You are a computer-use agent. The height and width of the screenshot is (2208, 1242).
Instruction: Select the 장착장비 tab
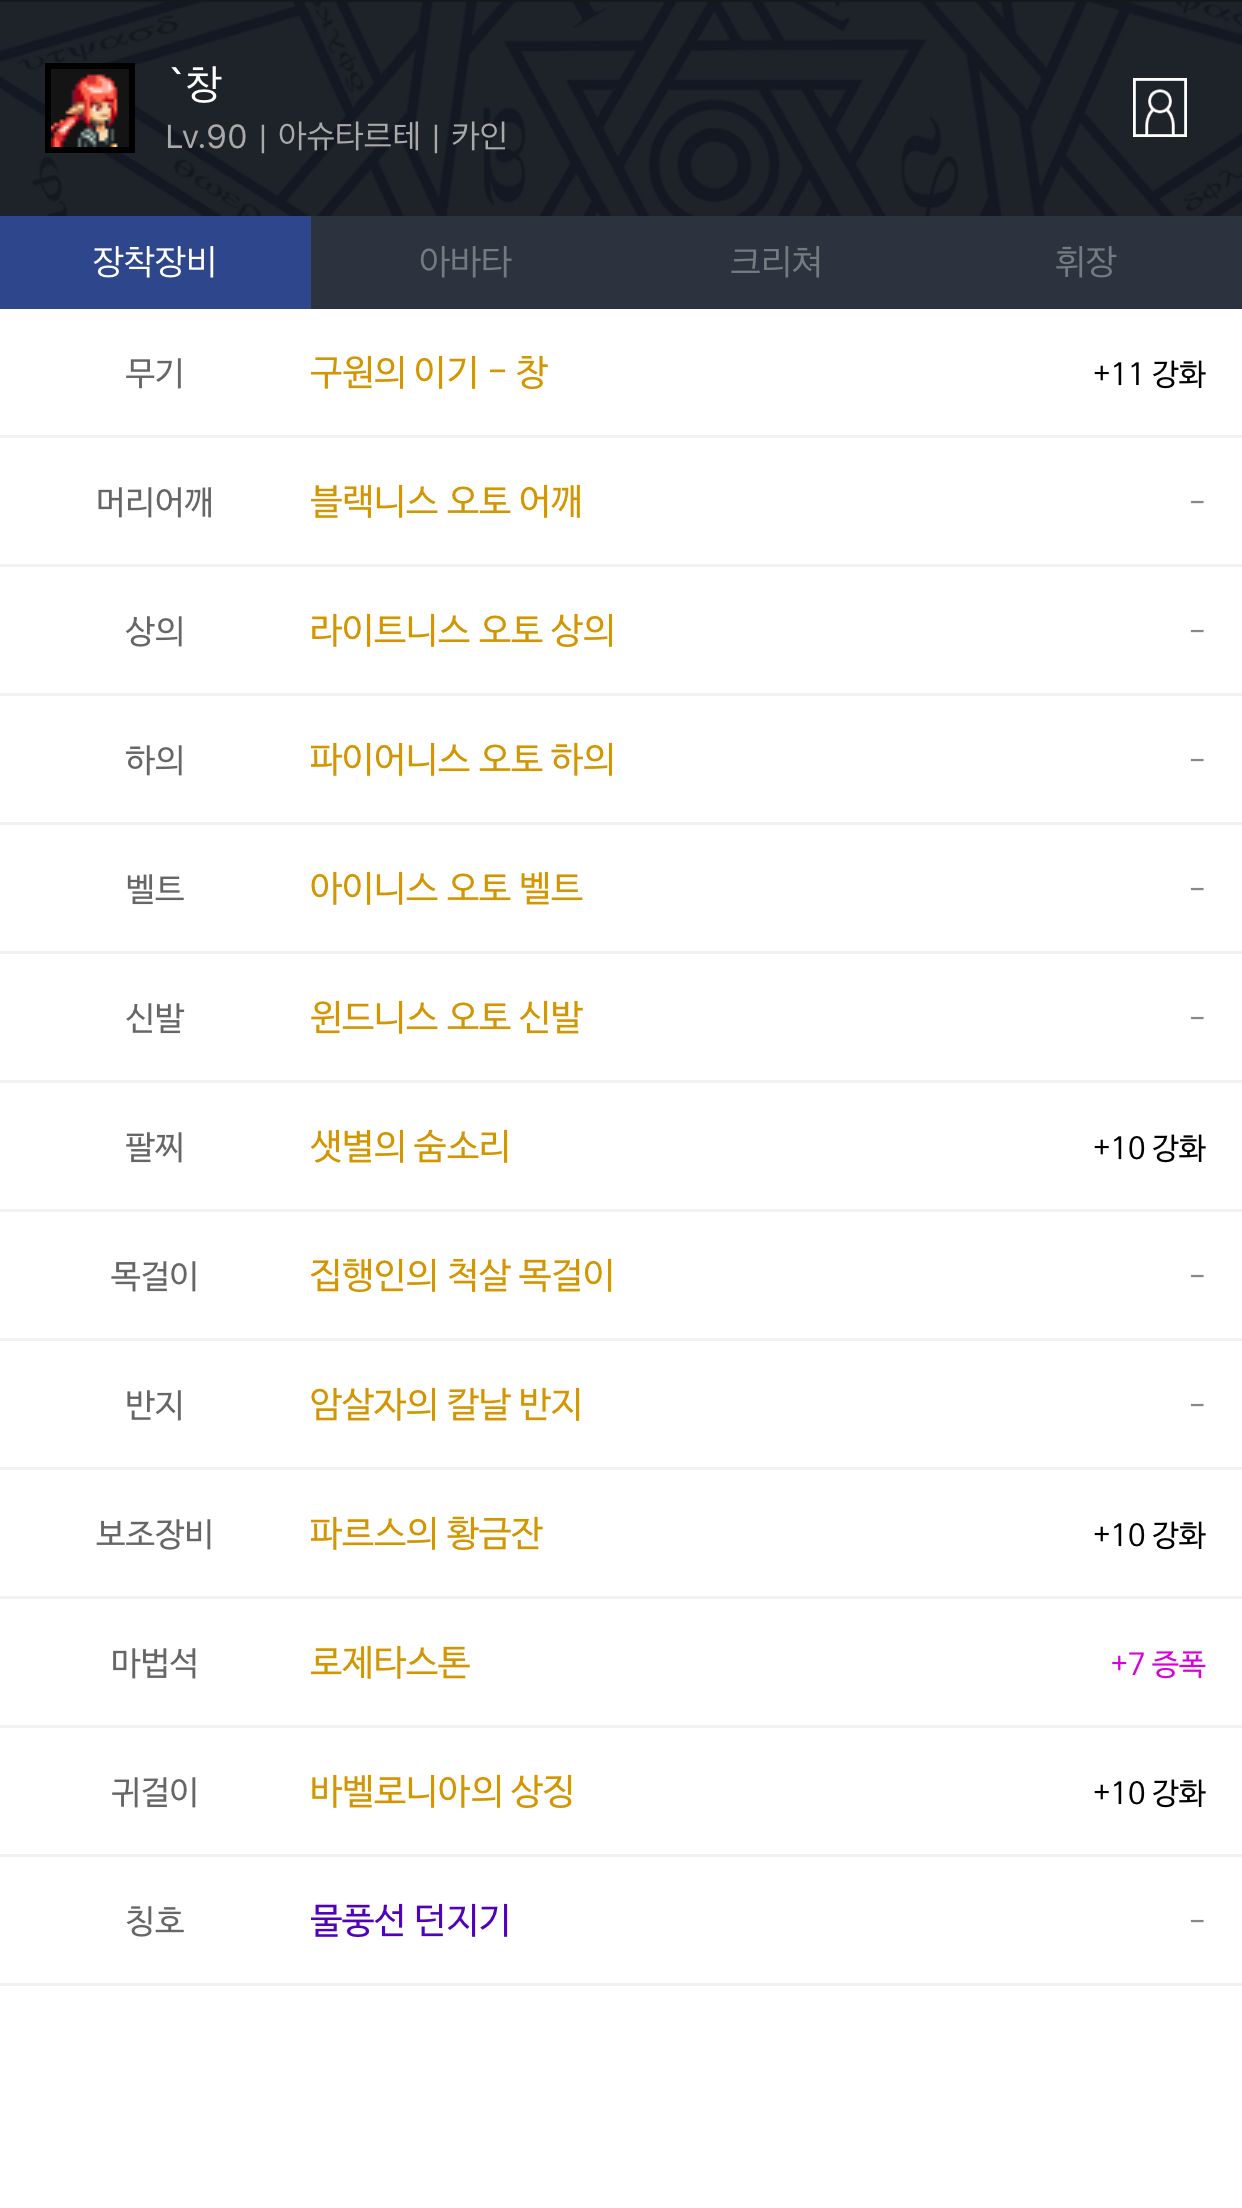click(155, 262)
